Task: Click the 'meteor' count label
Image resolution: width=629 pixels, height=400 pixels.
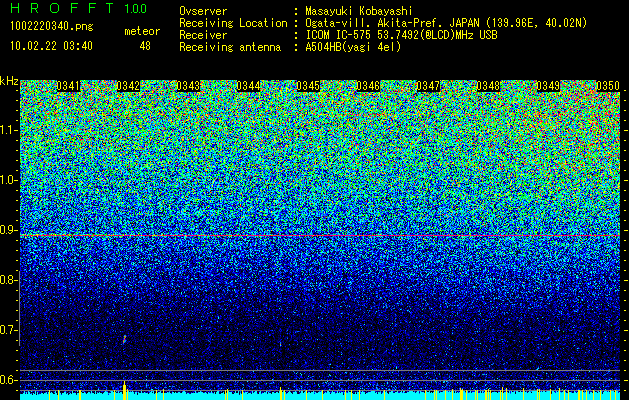Action: coord(142,31)
